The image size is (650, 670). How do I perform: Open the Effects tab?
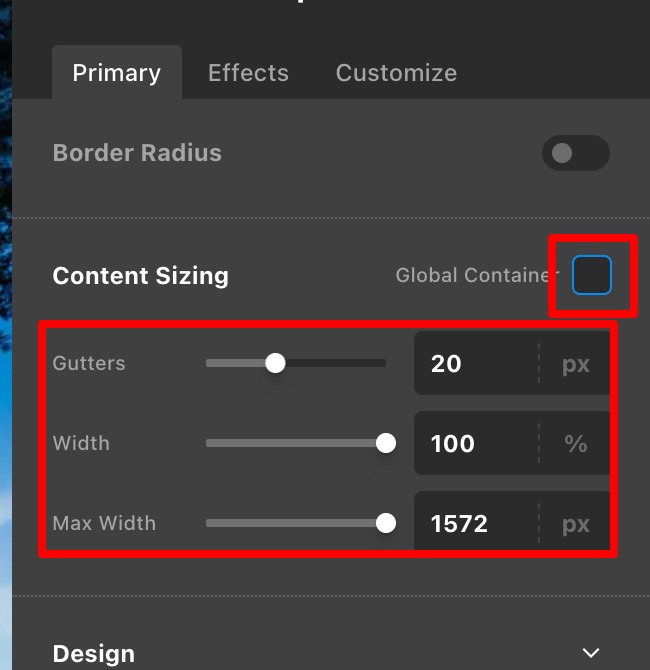248,73
